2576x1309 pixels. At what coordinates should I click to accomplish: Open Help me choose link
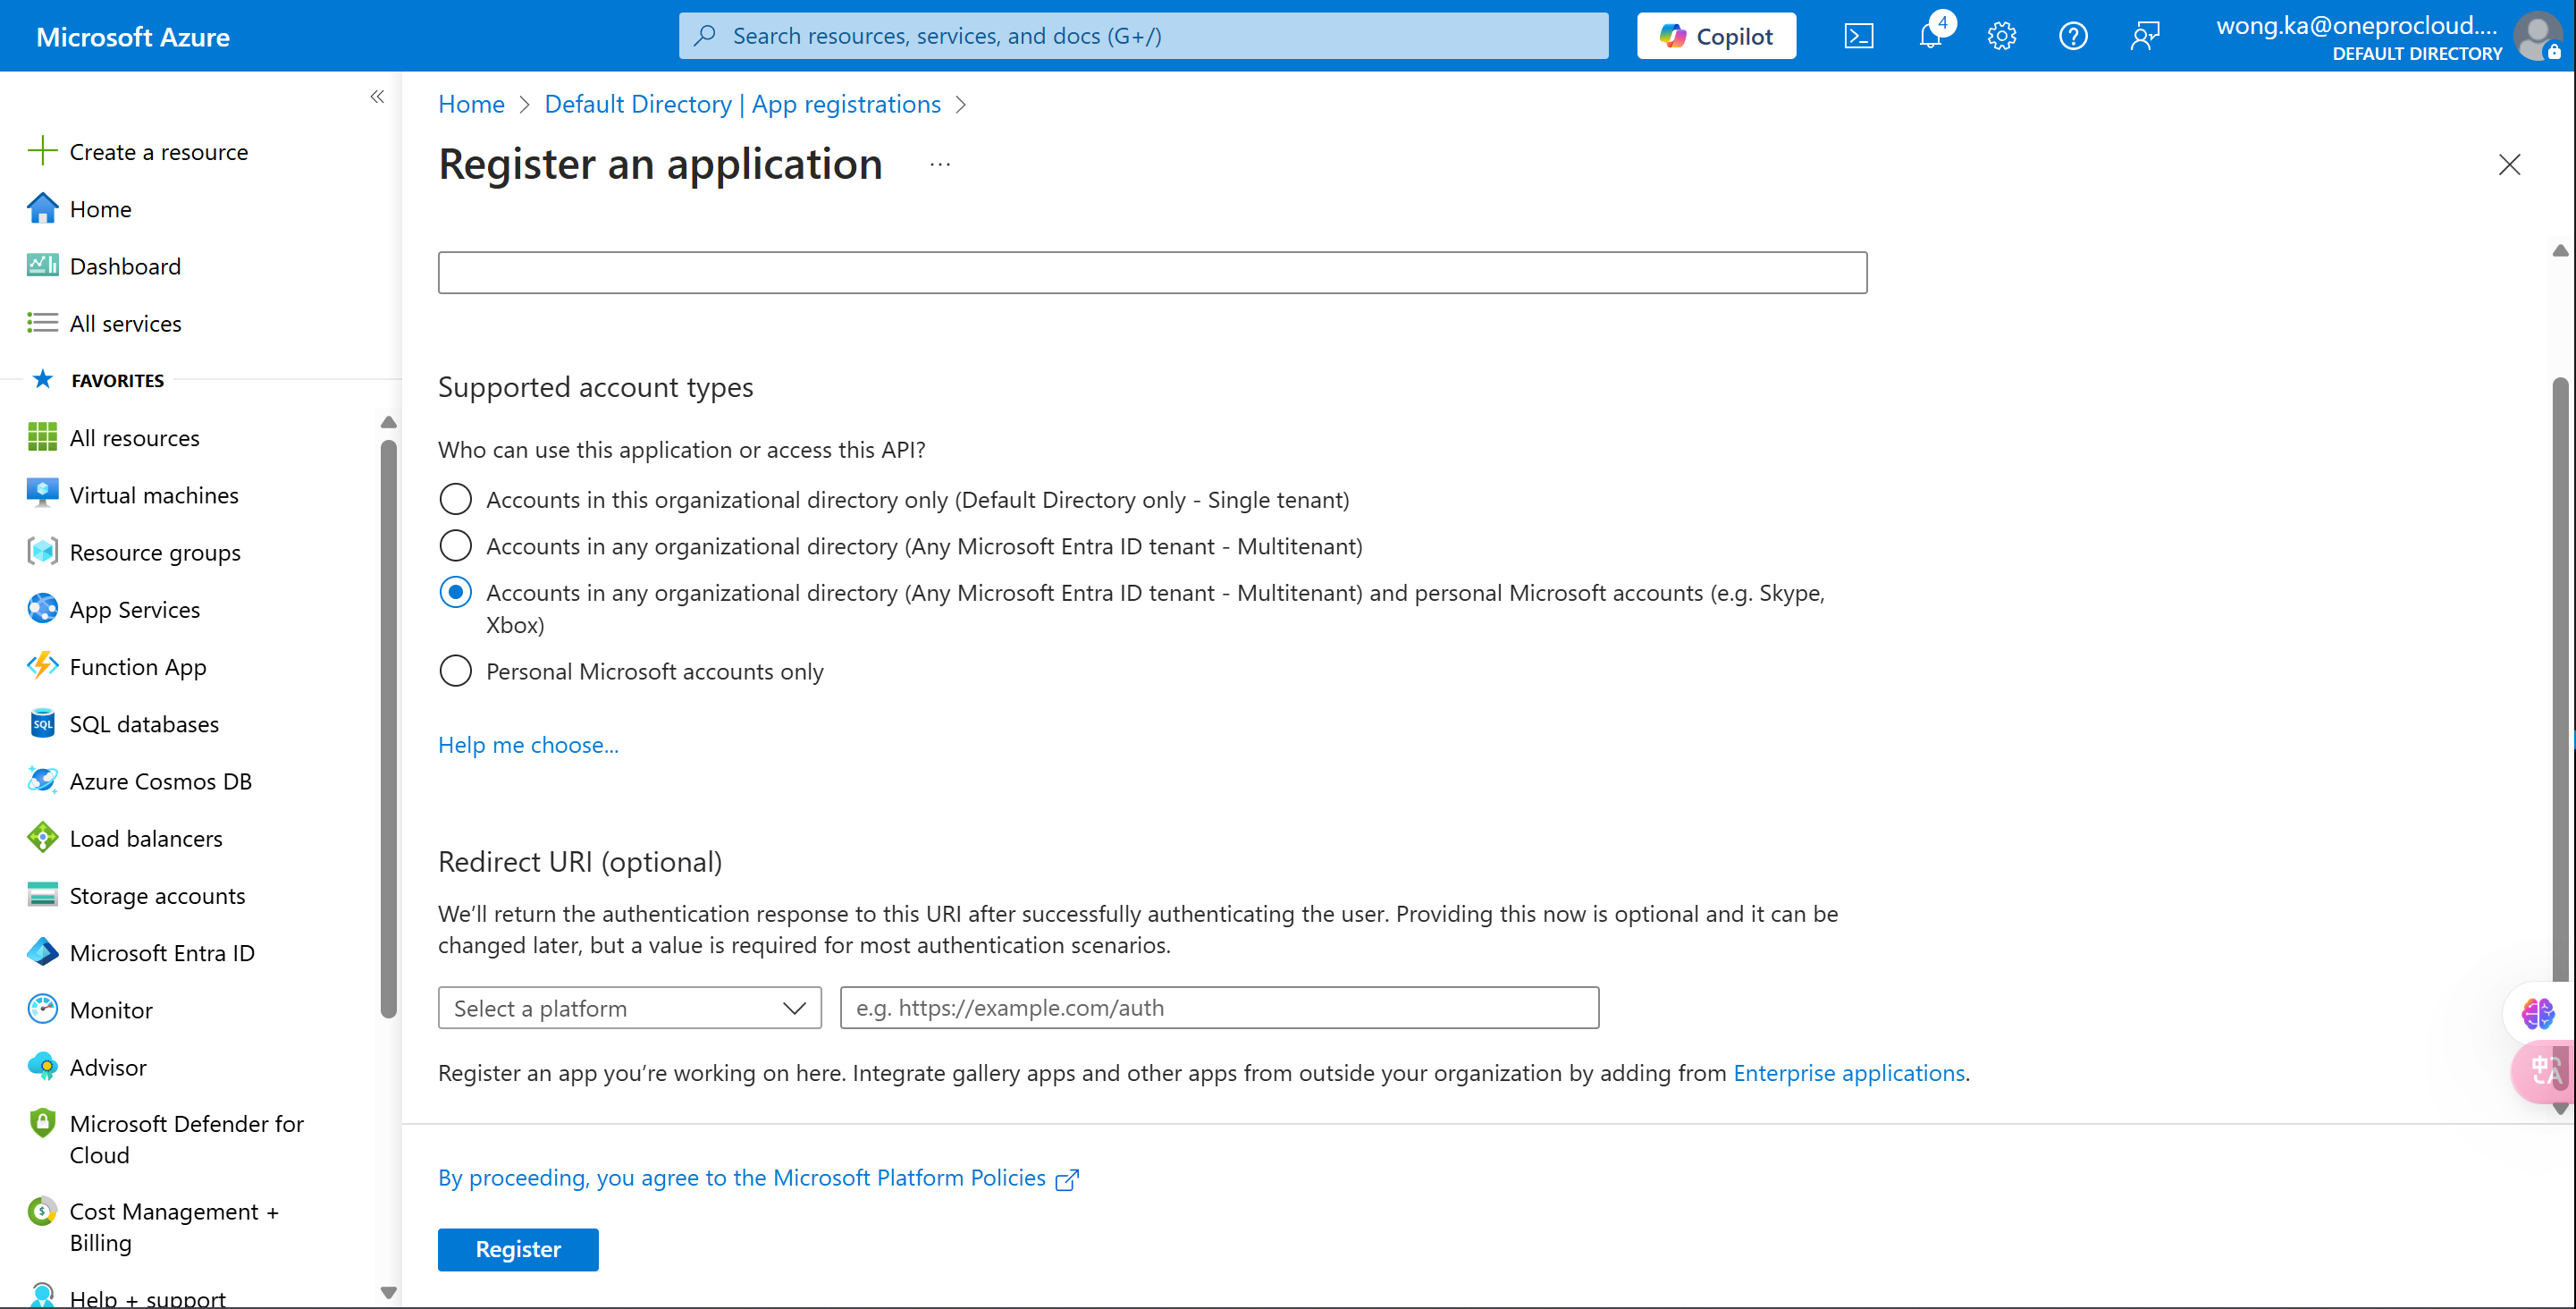click(x=528, y=745)
